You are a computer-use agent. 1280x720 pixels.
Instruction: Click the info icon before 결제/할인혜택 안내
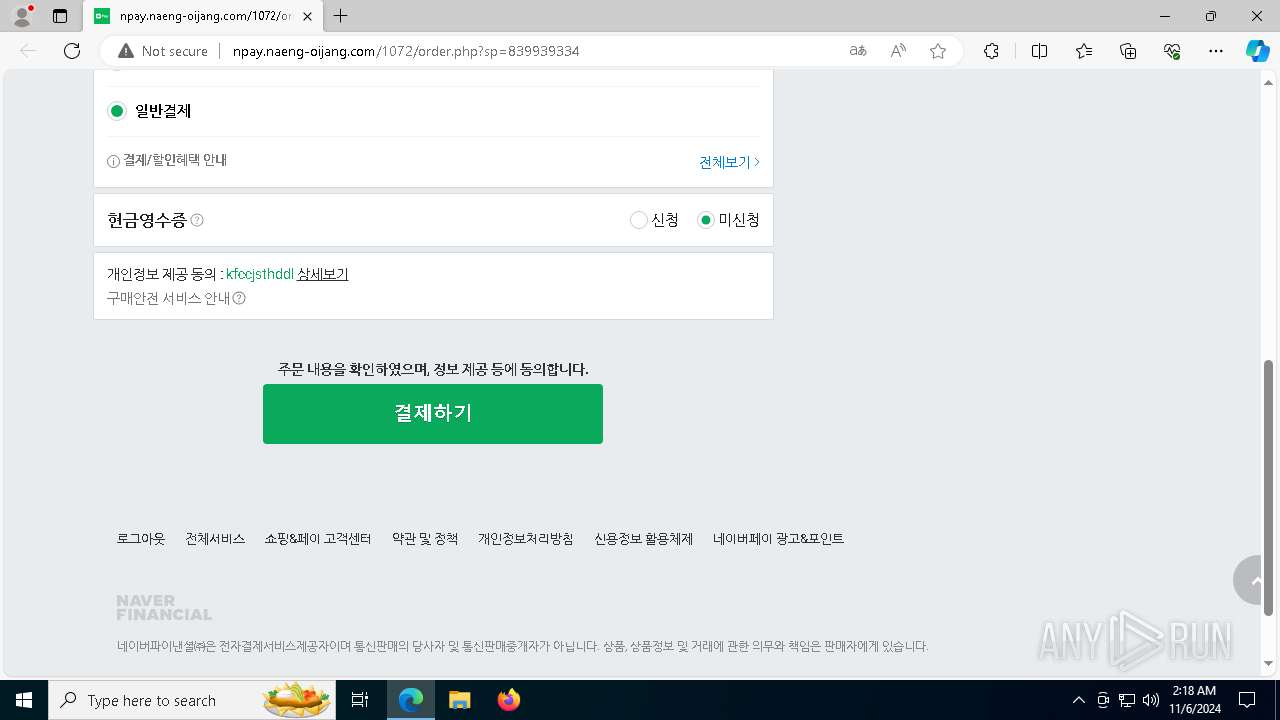[113, 161]
